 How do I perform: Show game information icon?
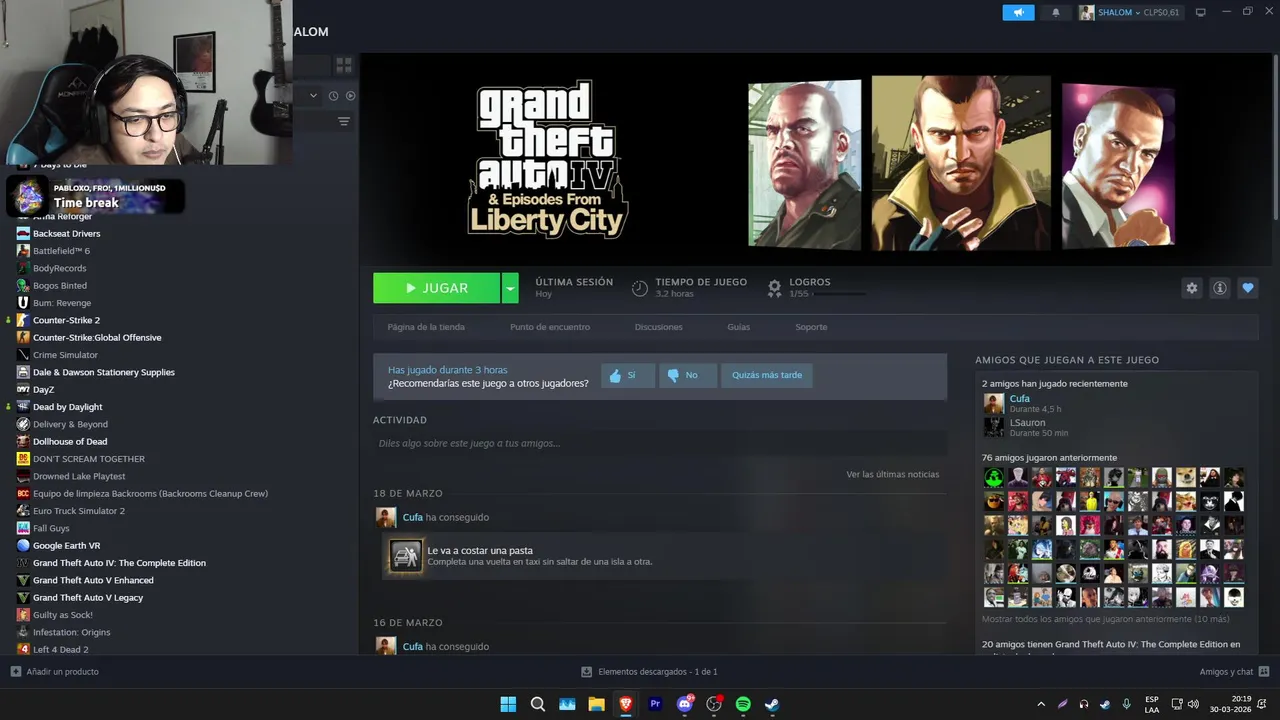[1219, 288]
